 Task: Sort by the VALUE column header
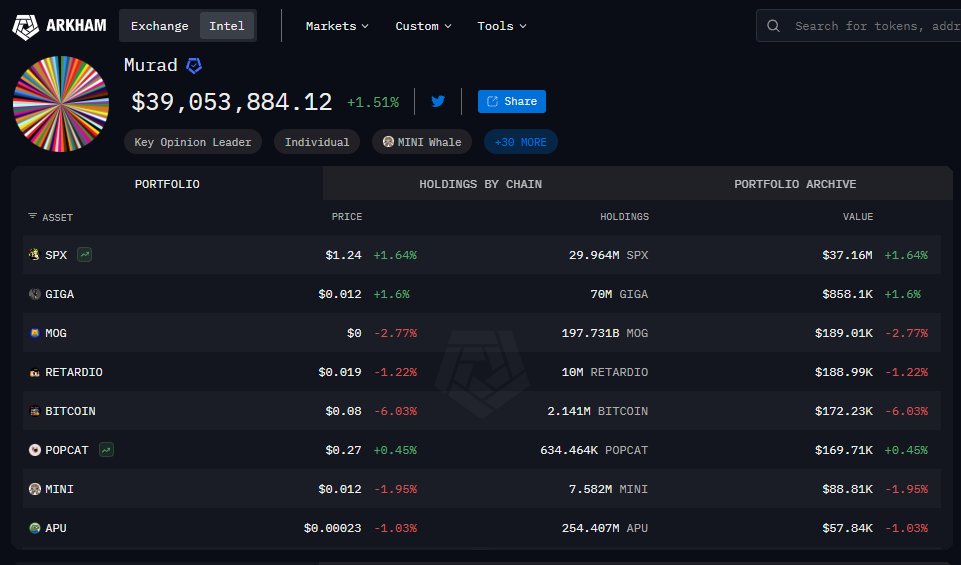click(858, 216)
